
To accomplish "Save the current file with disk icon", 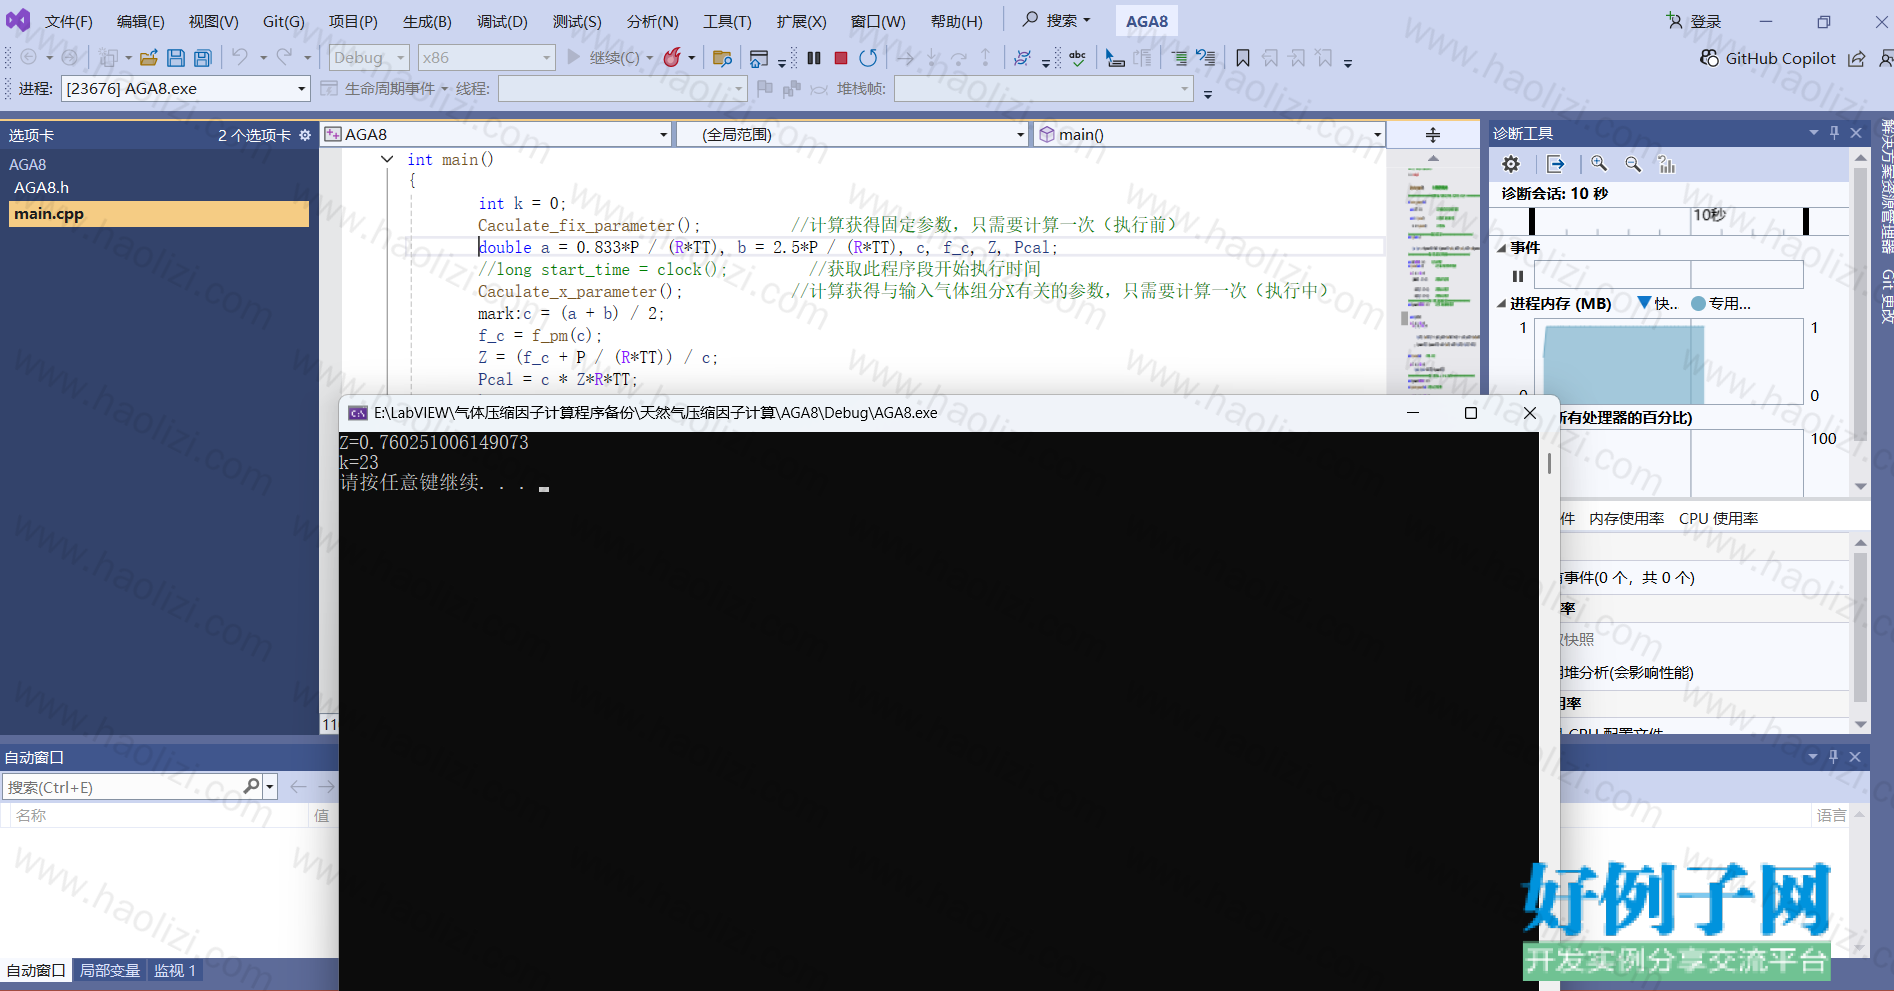I will (x=176, y=58).
